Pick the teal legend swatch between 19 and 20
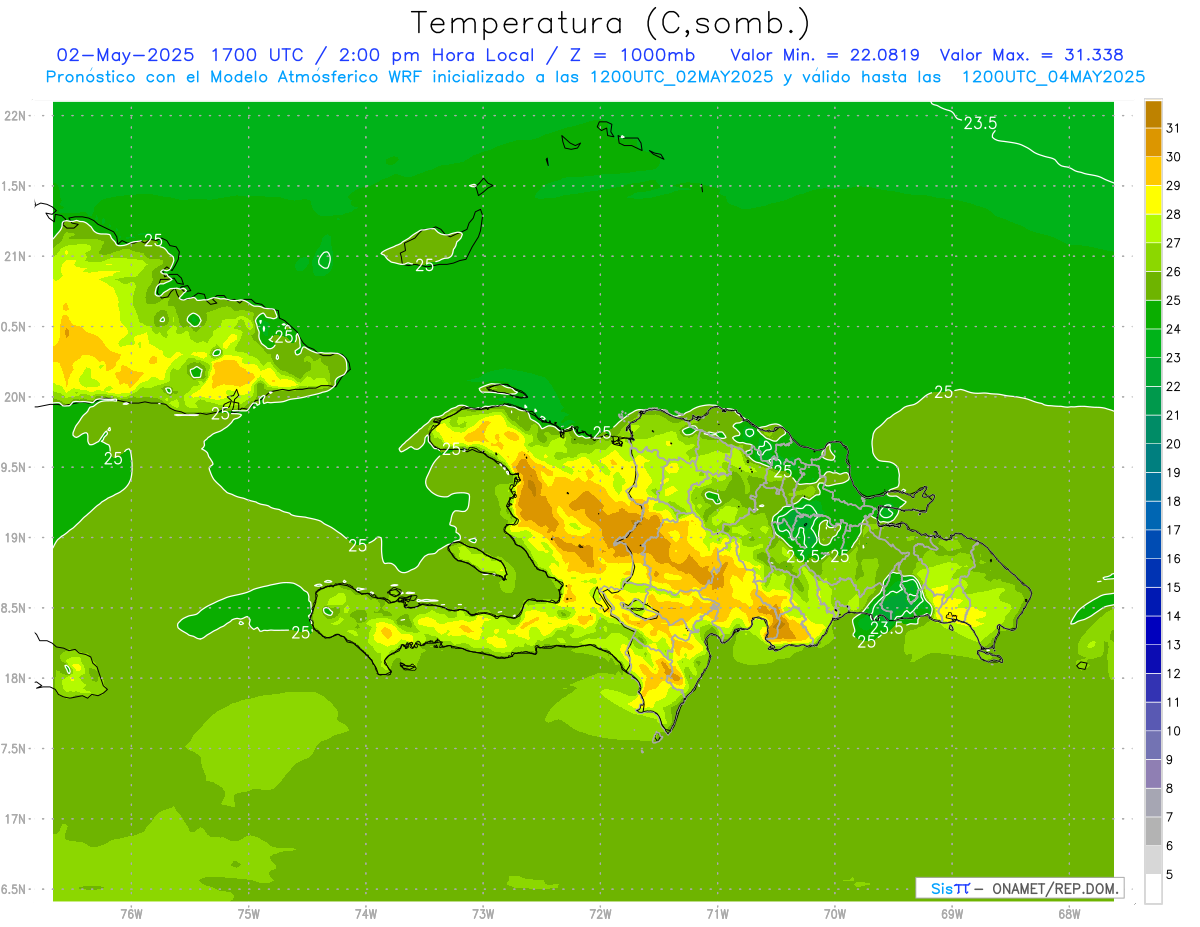The image size is (1200, 927). click(x=1153, y=458)
